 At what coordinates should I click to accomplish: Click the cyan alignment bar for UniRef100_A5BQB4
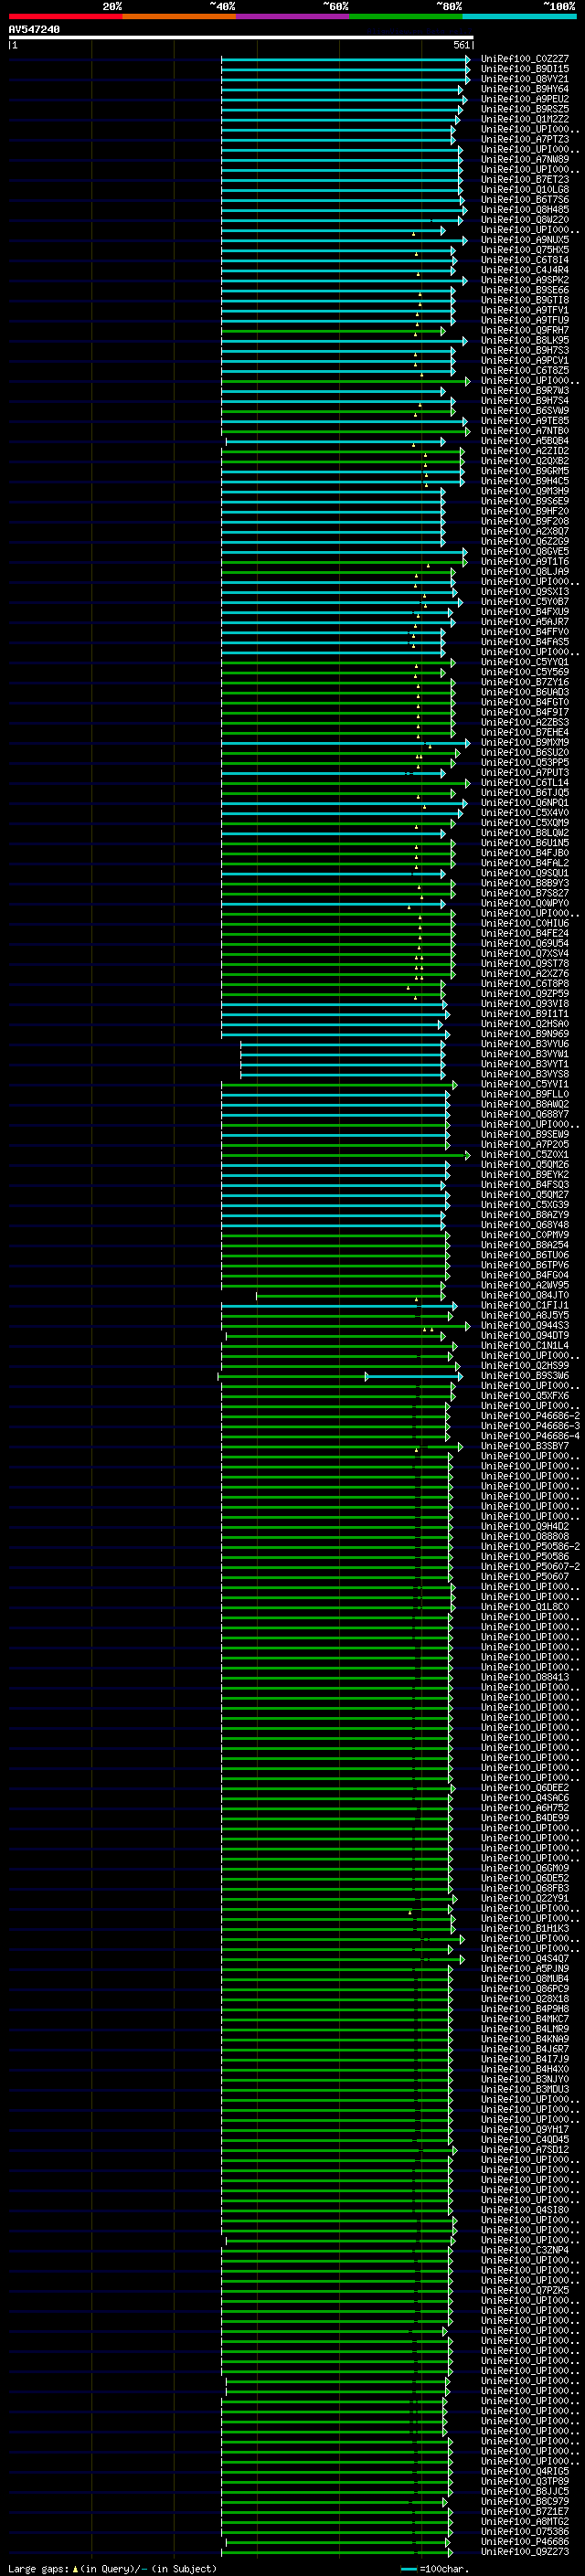(x=336, y=441)
